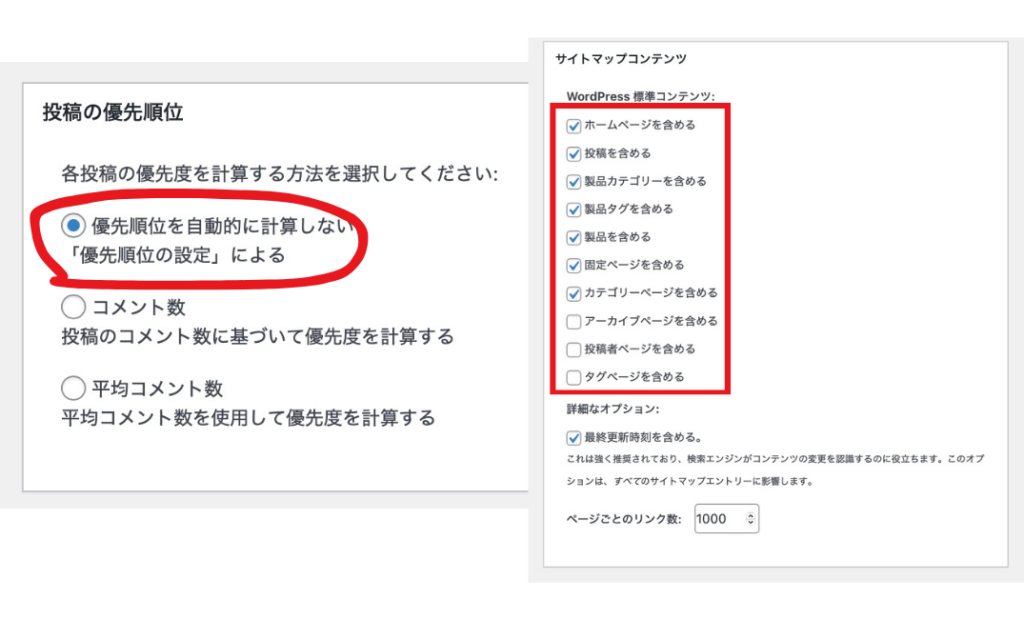The height and width of the screenshot is (619, 1024).
Task: Toggle the '投稿を含める' checkbox
Action: [574, 154]
